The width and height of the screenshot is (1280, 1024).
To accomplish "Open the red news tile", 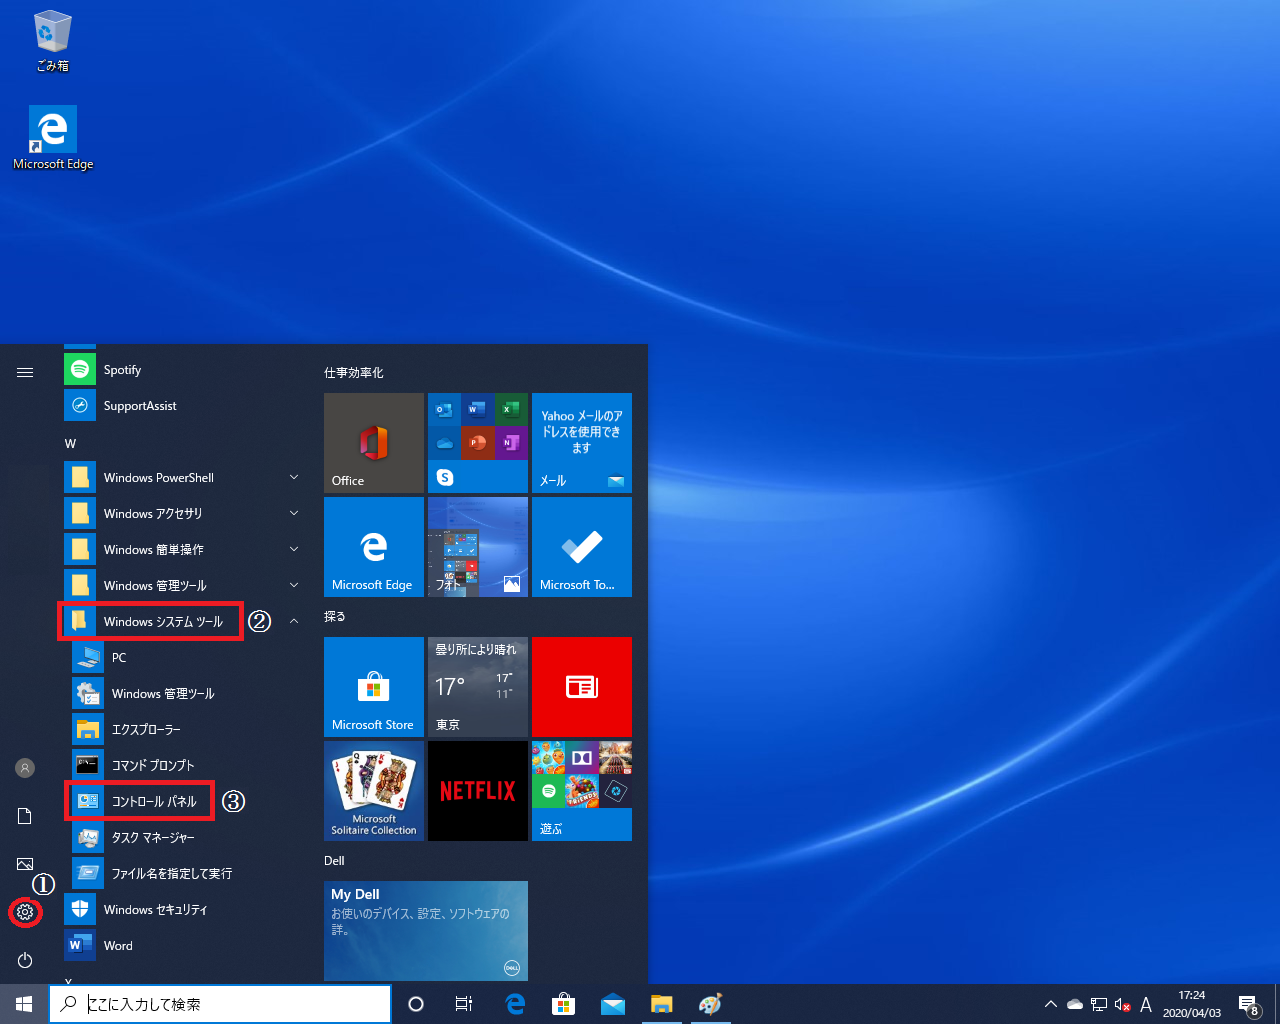I will (x=582, y=687).
